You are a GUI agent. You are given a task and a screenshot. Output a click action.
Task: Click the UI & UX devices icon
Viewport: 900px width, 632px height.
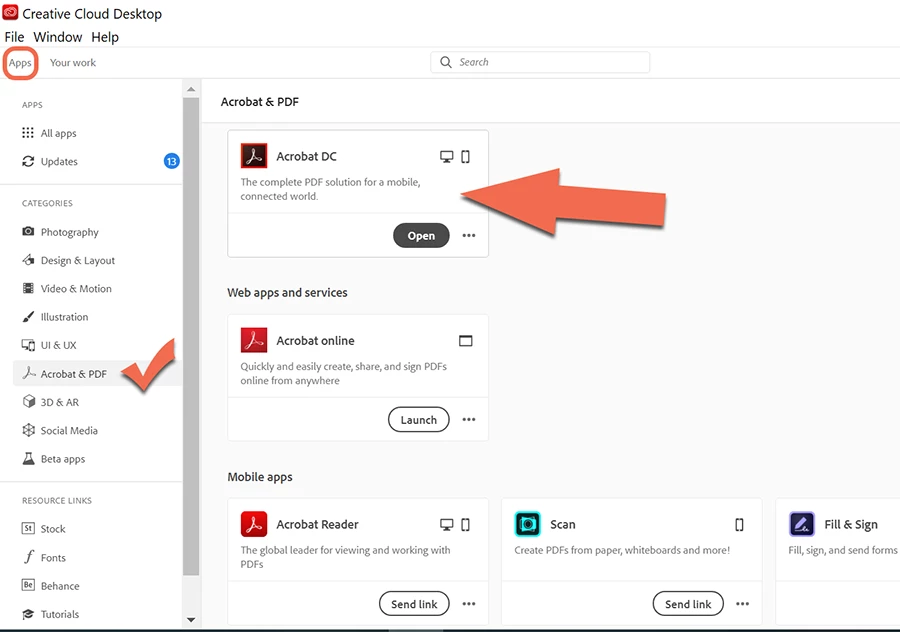28,345
